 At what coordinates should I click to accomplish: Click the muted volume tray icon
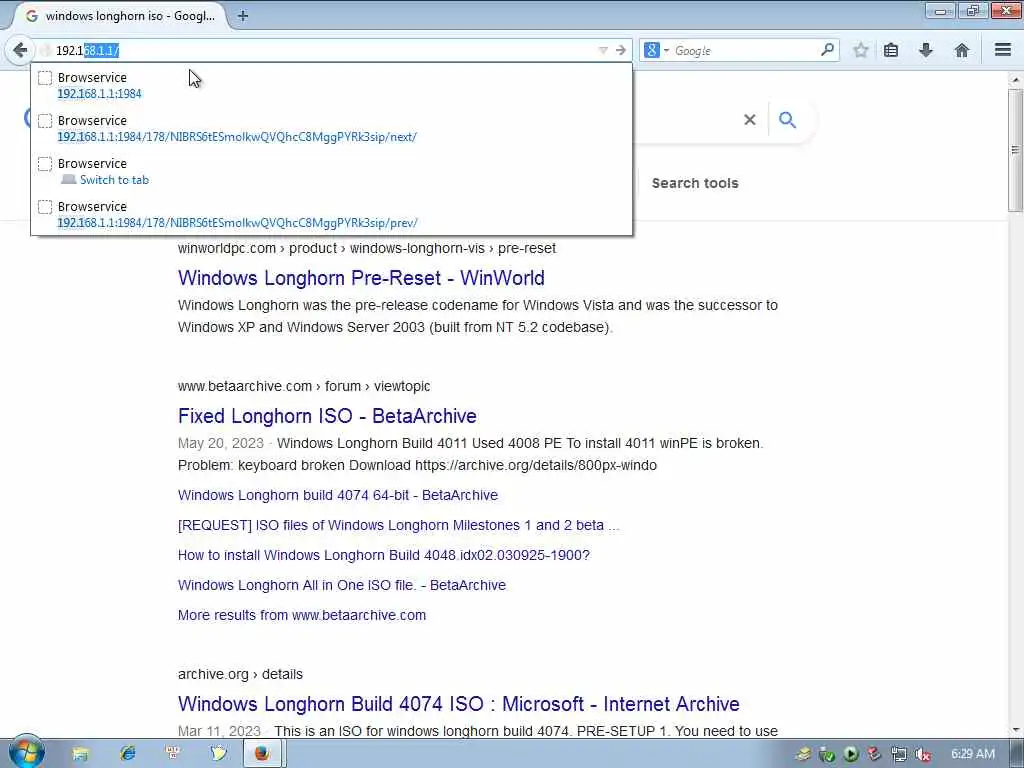[x=923, y=754]
